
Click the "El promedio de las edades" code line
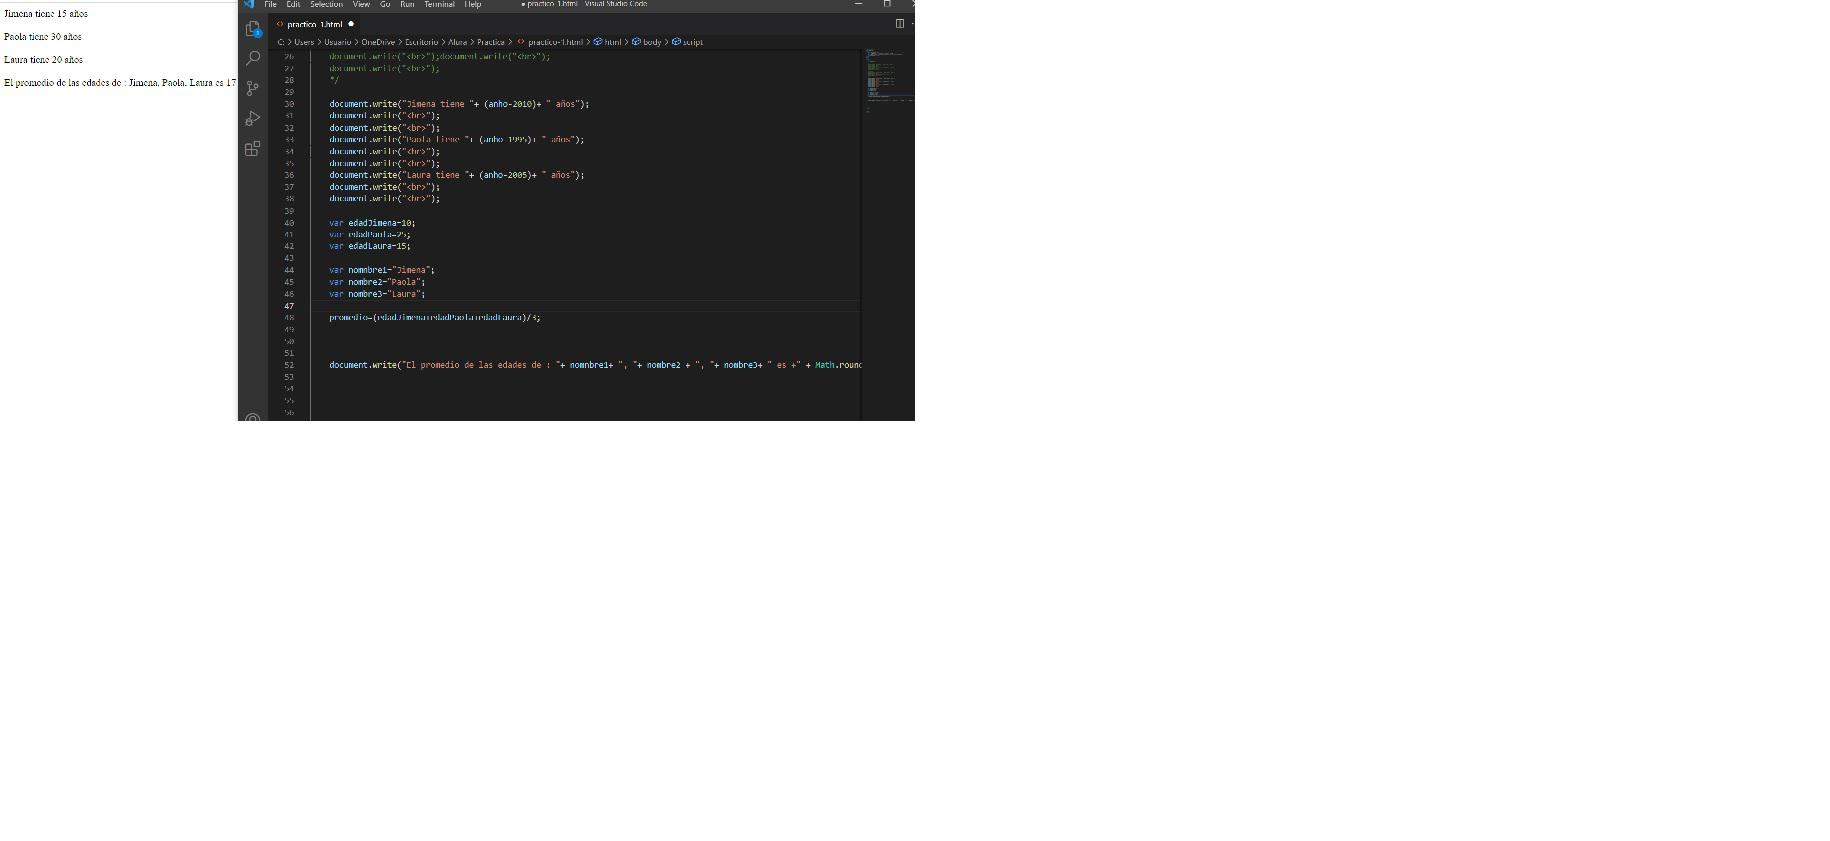[x=595, y=365]
